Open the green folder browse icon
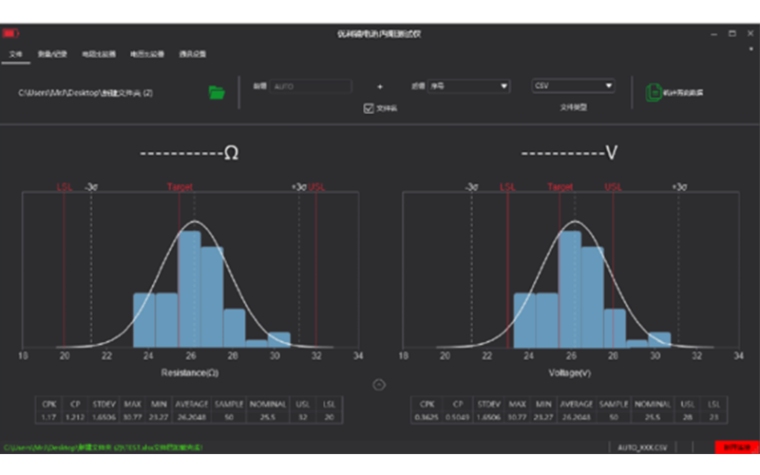The height and width of the screenshot is (475, 760). tap(216, 92)
